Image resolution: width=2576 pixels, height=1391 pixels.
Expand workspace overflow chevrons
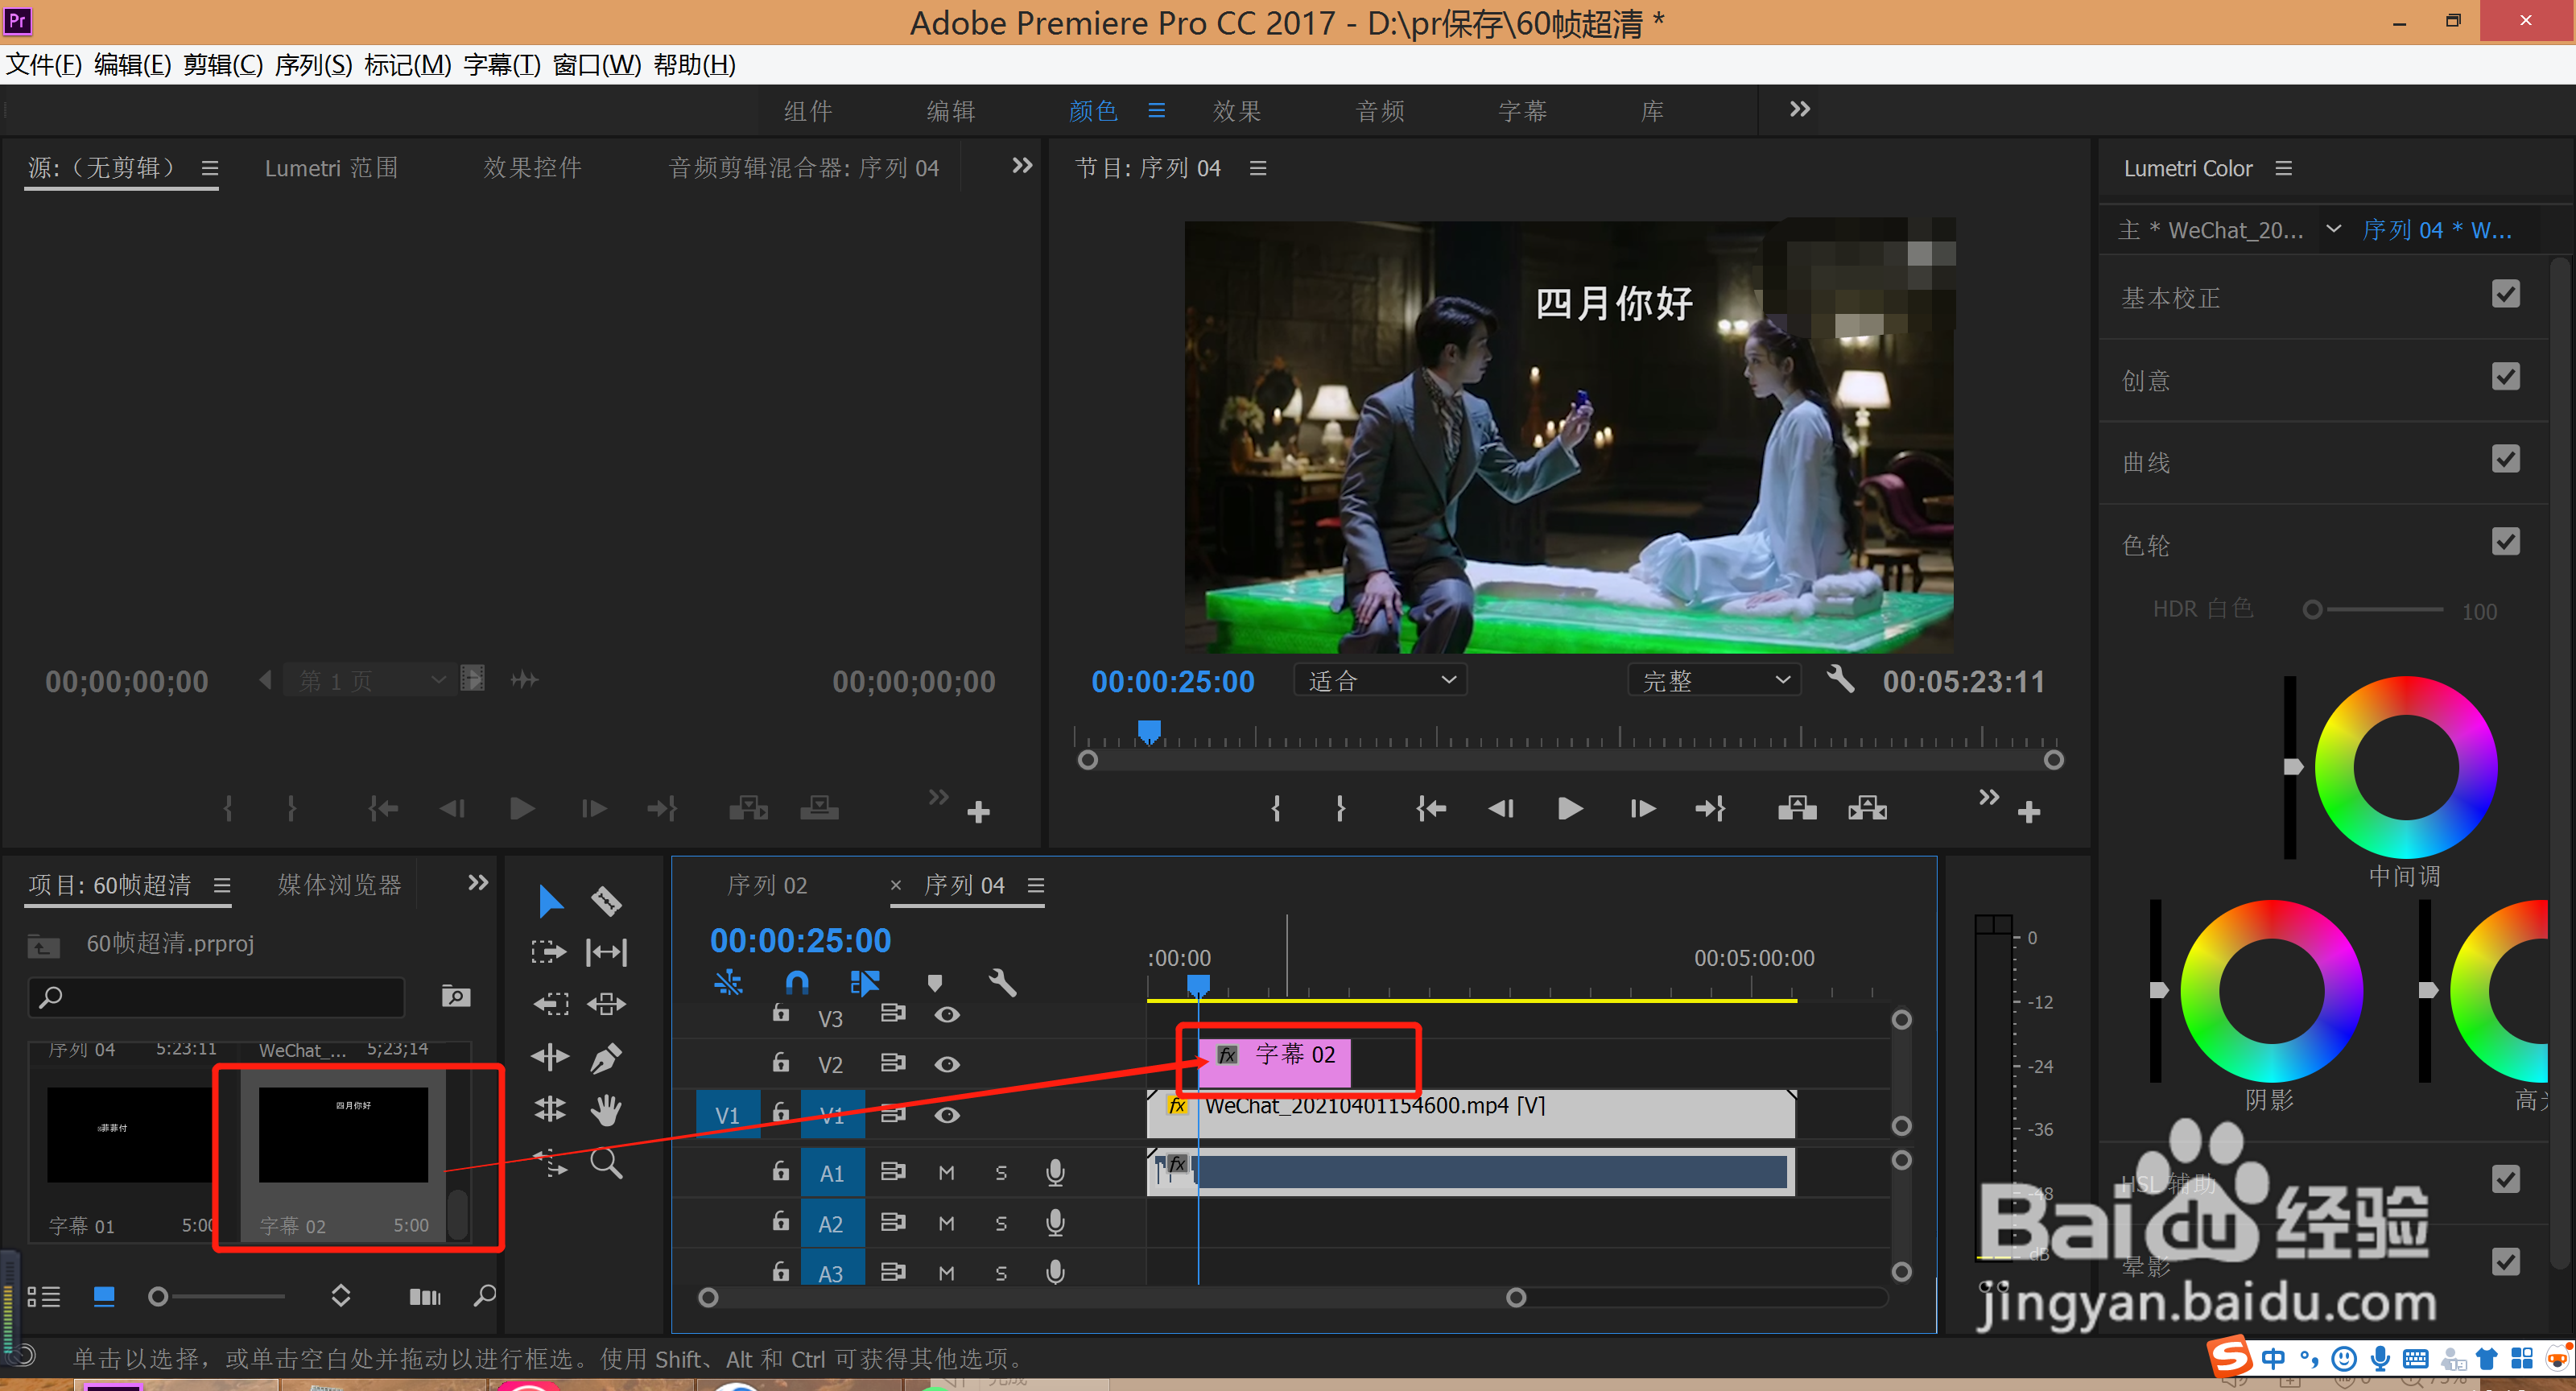(x=1799, y=109)
